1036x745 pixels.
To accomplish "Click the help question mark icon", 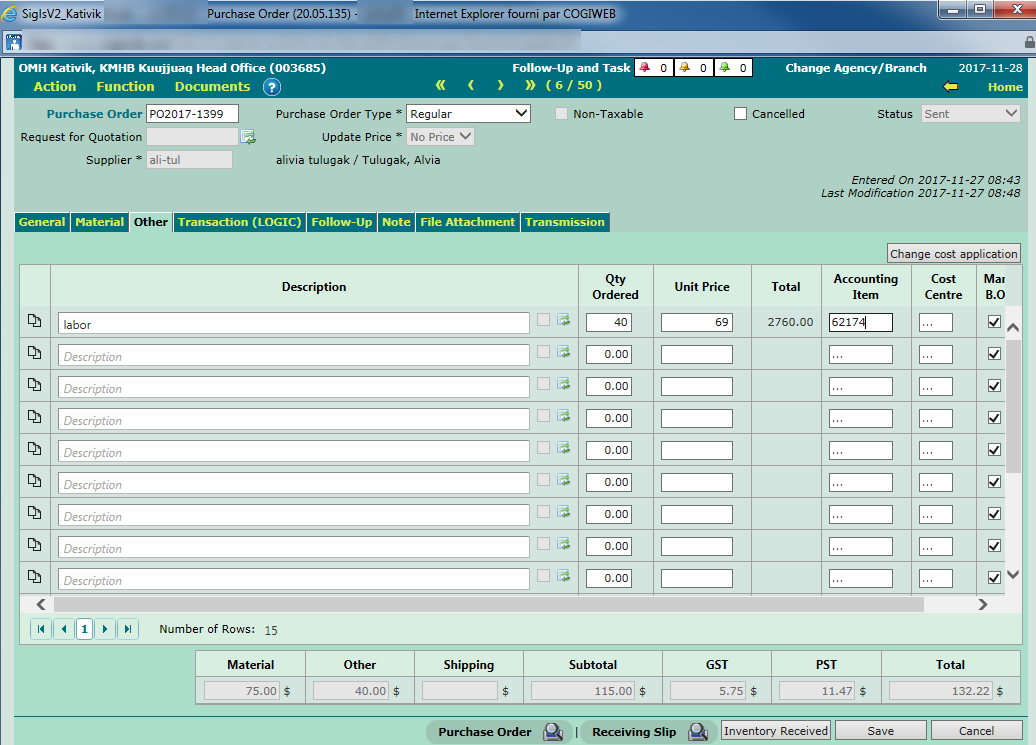I will [271, 87].
